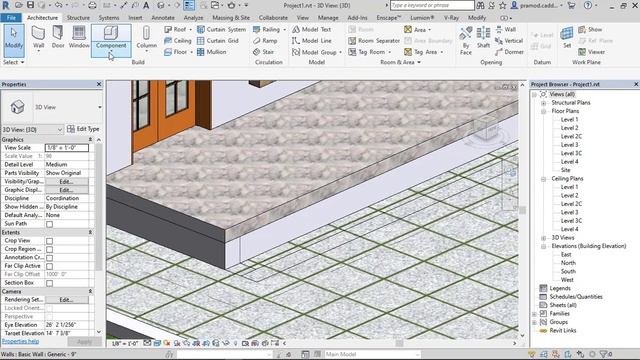The height and width of the screenshot is (360, 640).
Task: Click the Set work plane tool
Action: point(567,38)
